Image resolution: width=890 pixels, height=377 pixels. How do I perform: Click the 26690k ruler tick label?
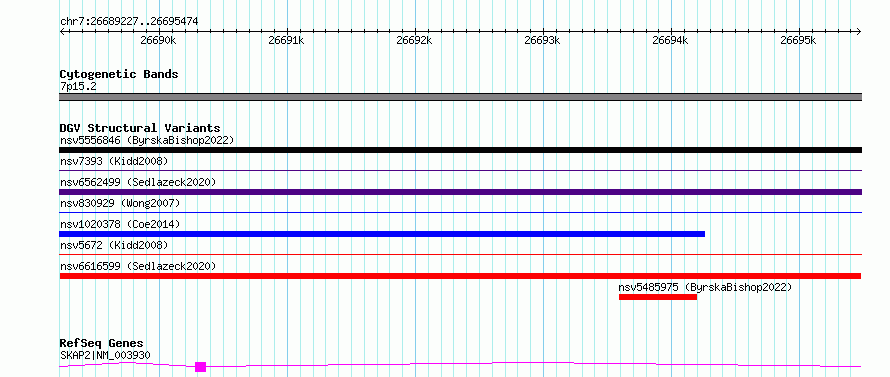coord(159,40)
